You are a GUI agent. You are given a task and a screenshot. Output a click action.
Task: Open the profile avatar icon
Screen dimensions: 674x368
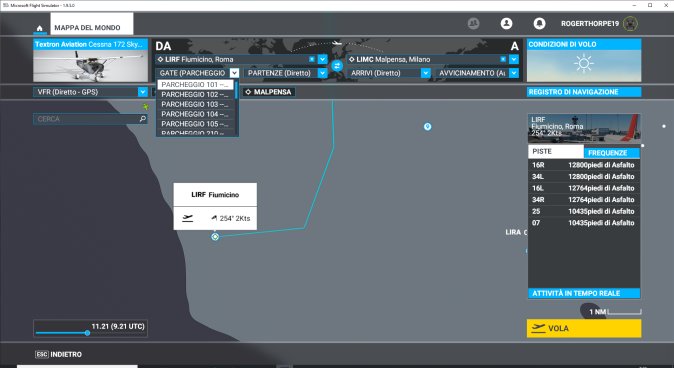click(x=506, y=23)
